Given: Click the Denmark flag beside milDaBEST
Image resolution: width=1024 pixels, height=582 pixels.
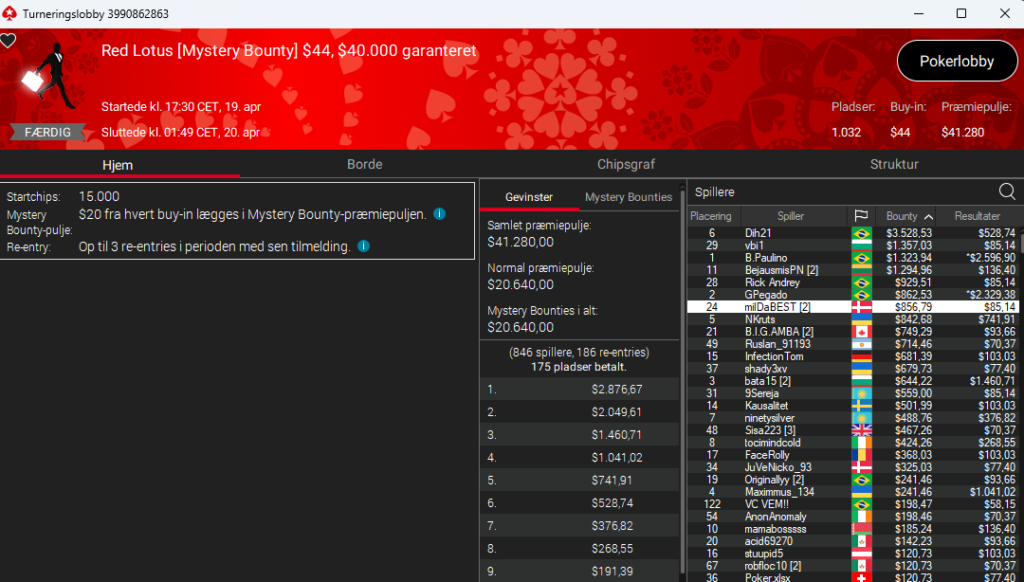Looking at the screenshot, I should (861, 307).
